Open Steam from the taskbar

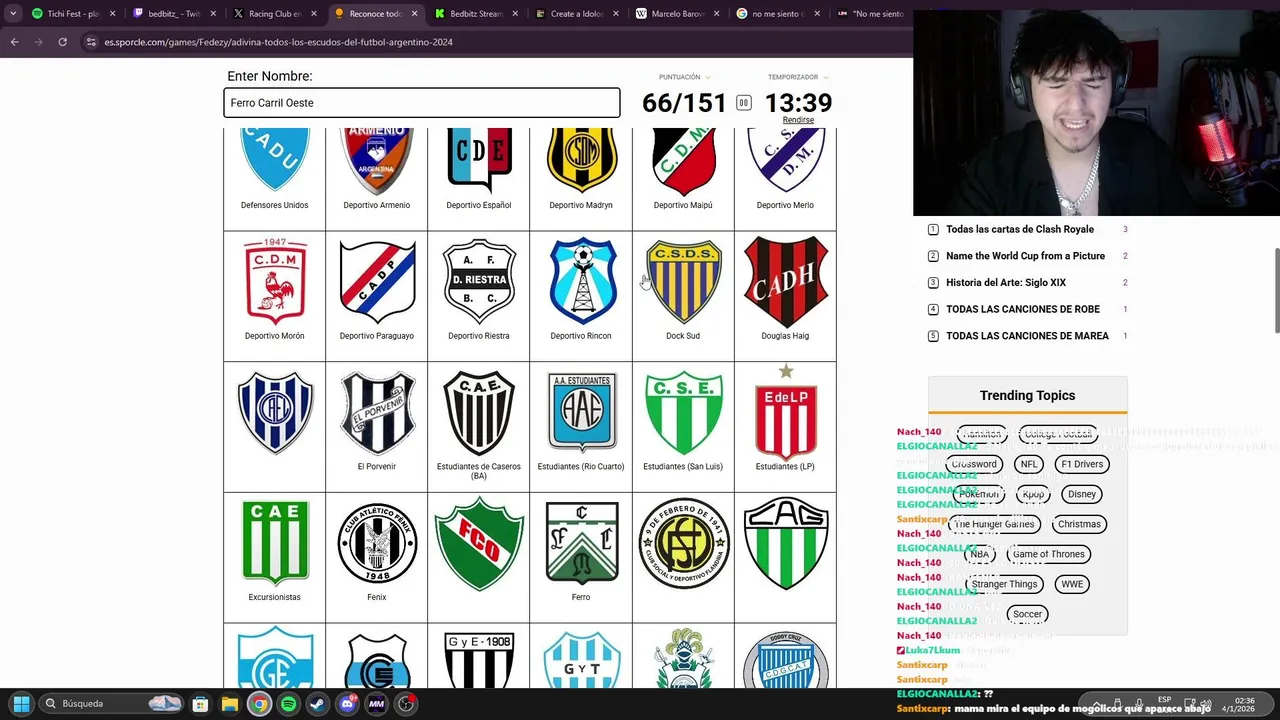[317, 704]
